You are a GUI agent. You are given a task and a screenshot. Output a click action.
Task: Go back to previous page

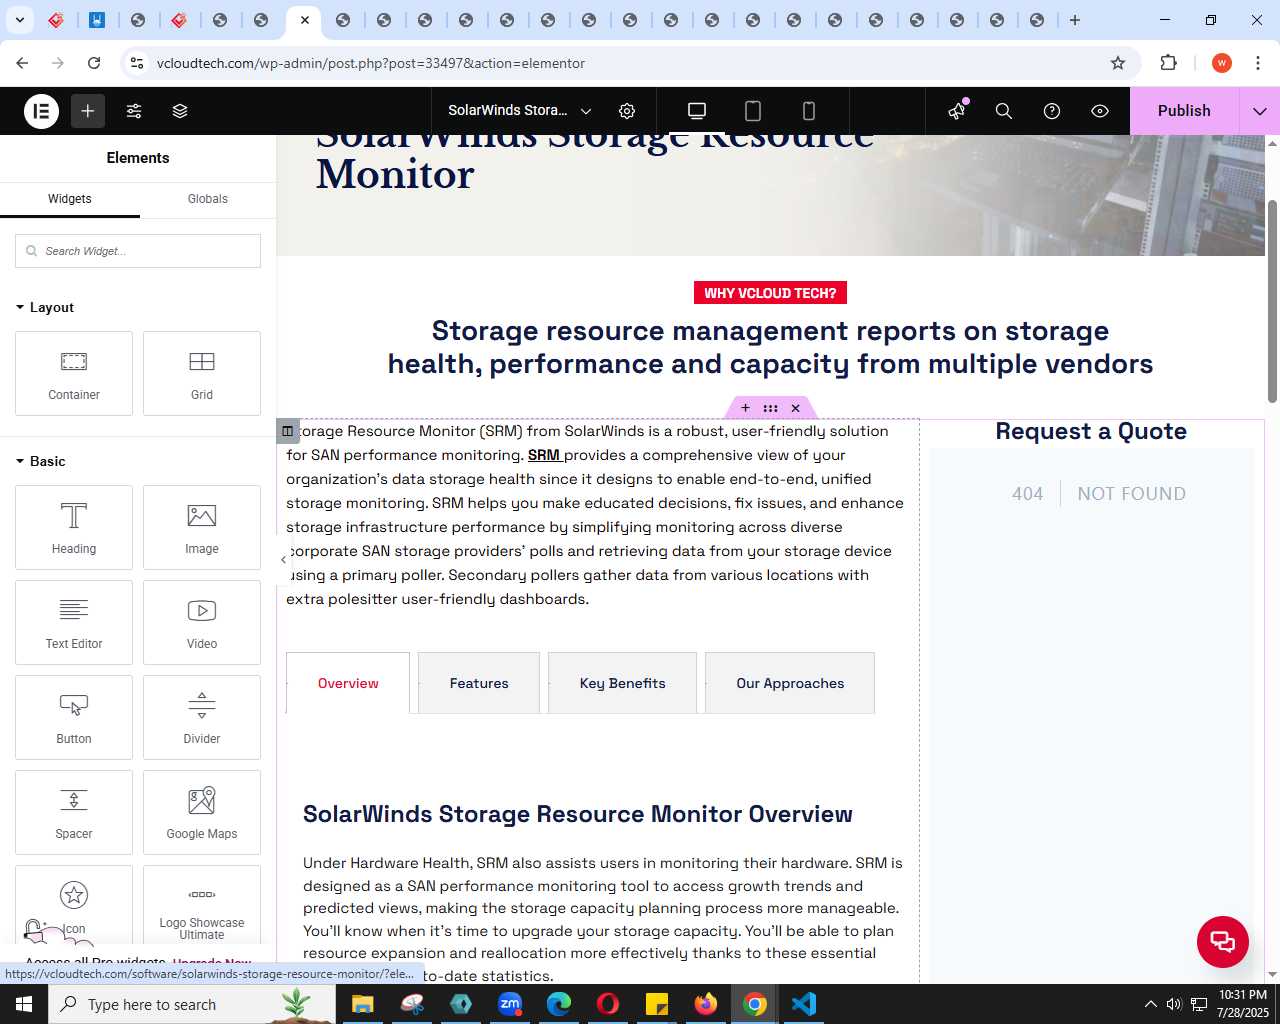tap(22, 63)
